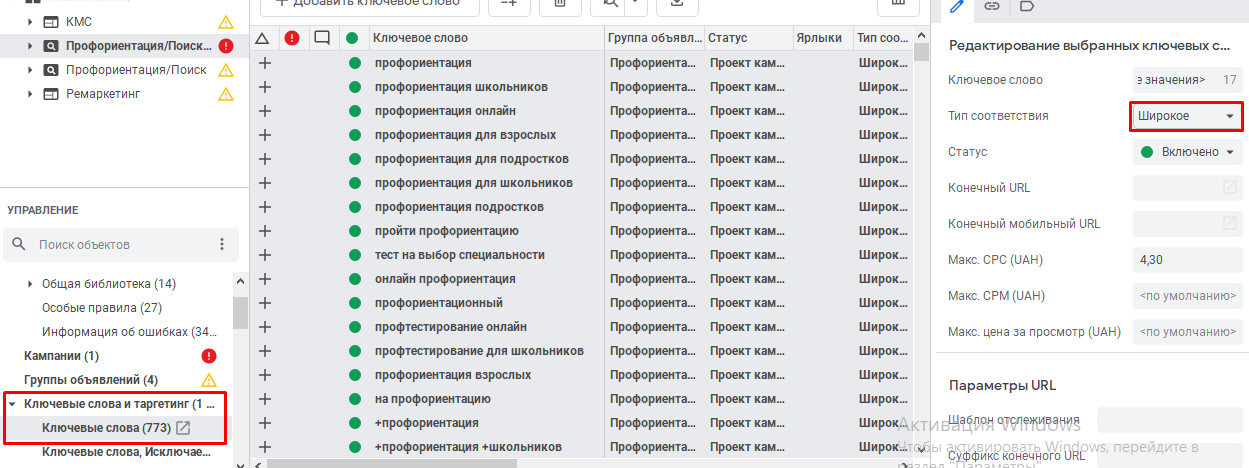Viewport: 1249px width, 468px height.
Task: Click the plus icon in 'профориентация школьников' row
Action: (265, 87)
